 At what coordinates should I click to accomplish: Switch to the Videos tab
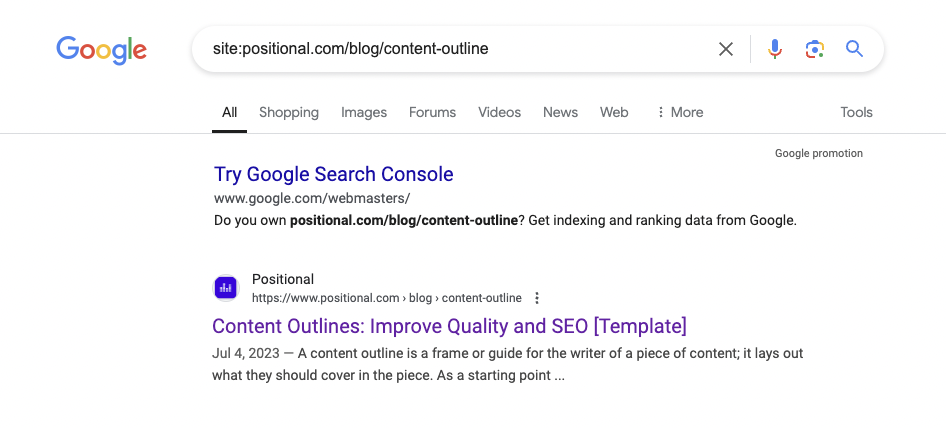click(500, 112)
